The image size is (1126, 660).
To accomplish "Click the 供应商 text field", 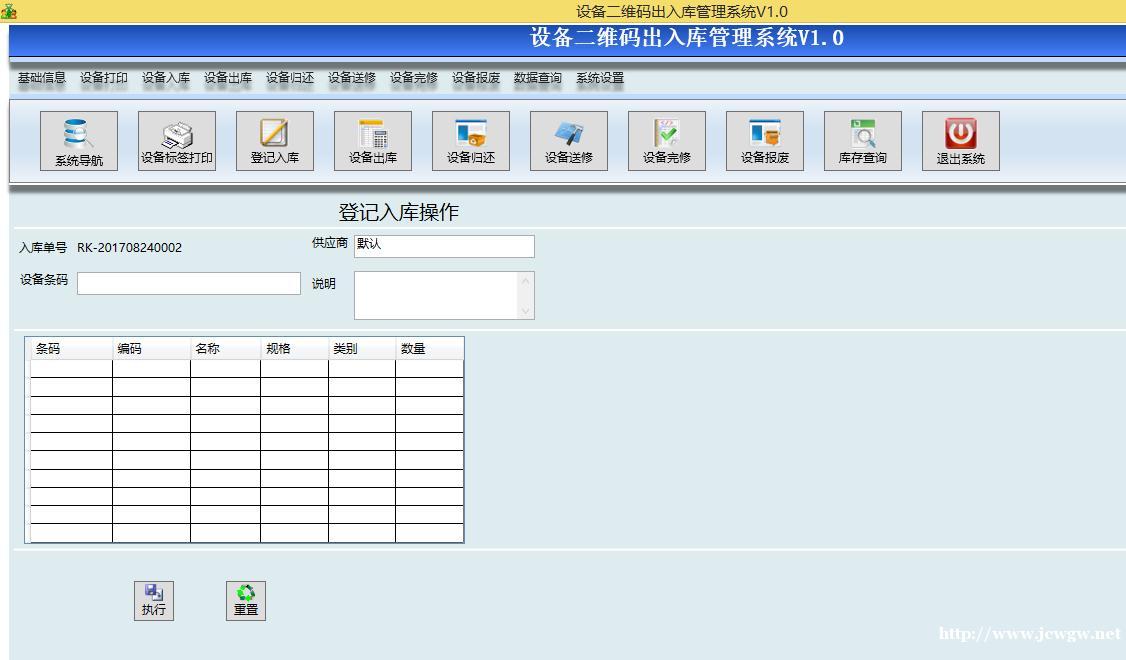I will [x=444, y=246].
